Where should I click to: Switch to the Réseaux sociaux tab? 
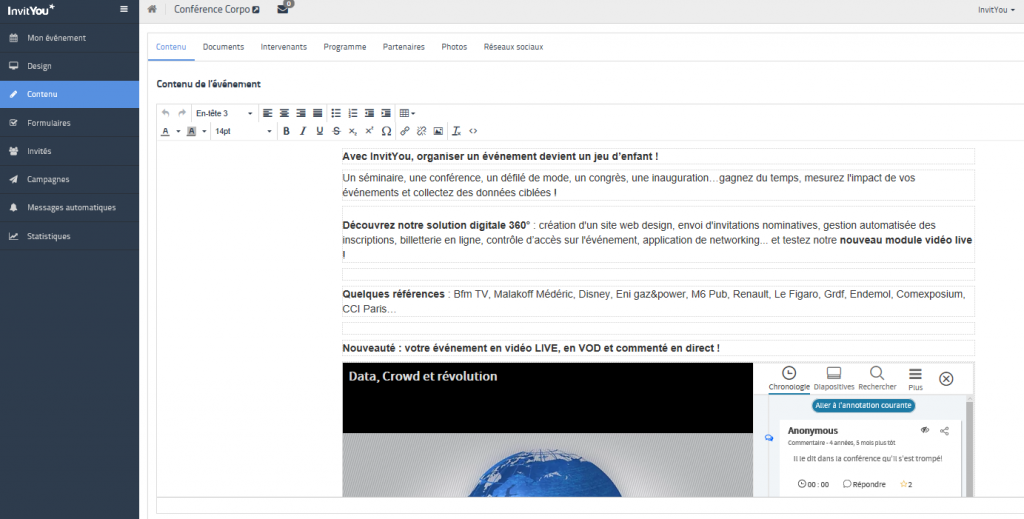tap(513, 47)
